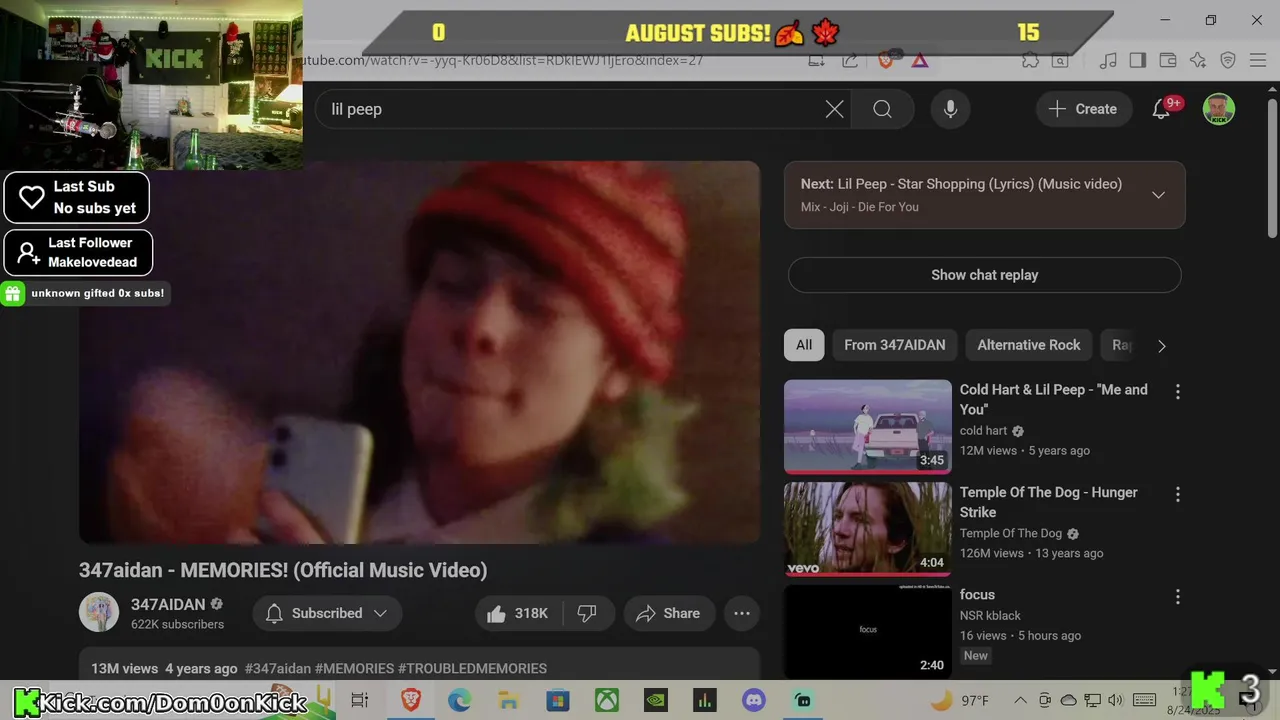Click the #TROUBLEDMEMORIES hashtag
1280x720 pixels.
coord(472,668)
